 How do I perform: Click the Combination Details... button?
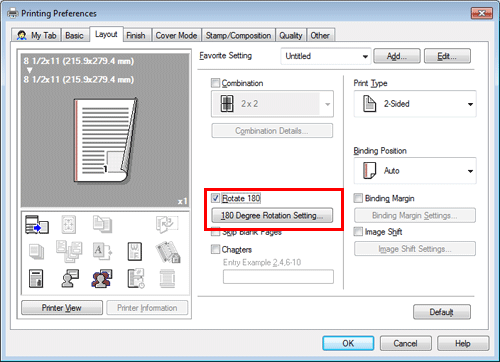coord(272,130)
